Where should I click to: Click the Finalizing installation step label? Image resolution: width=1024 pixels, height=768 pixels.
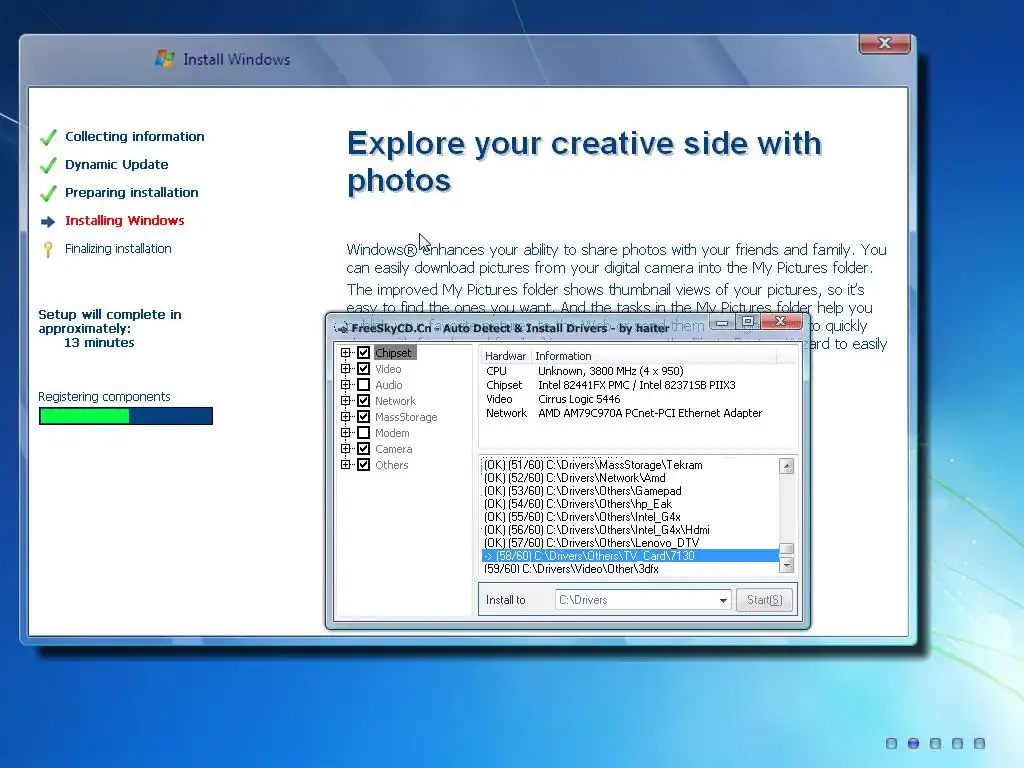tap(118, 249)
